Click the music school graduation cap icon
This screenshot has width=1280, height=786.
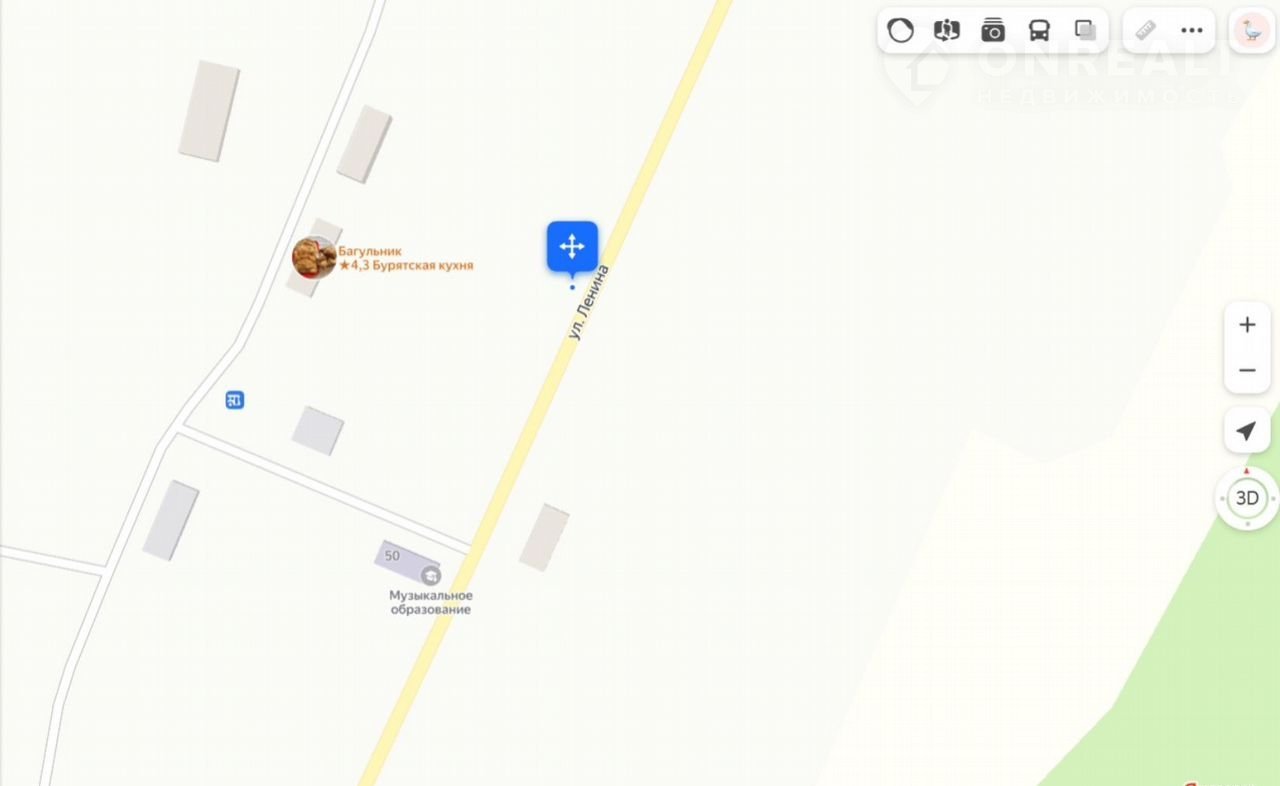(431, 575)
